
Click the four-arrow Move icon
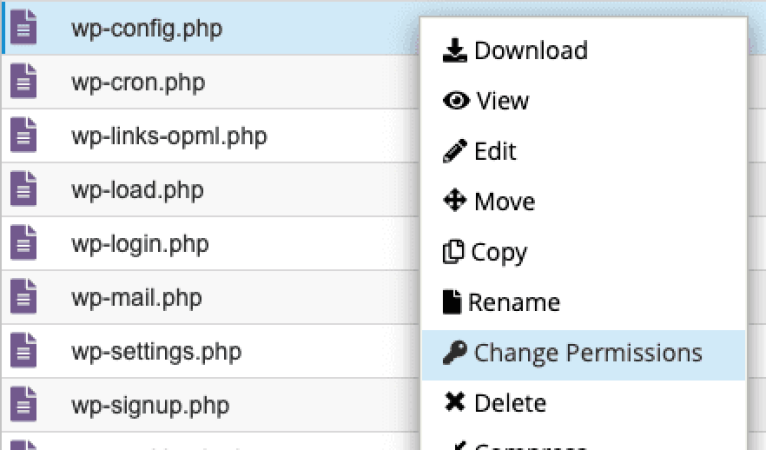point(455,201)
